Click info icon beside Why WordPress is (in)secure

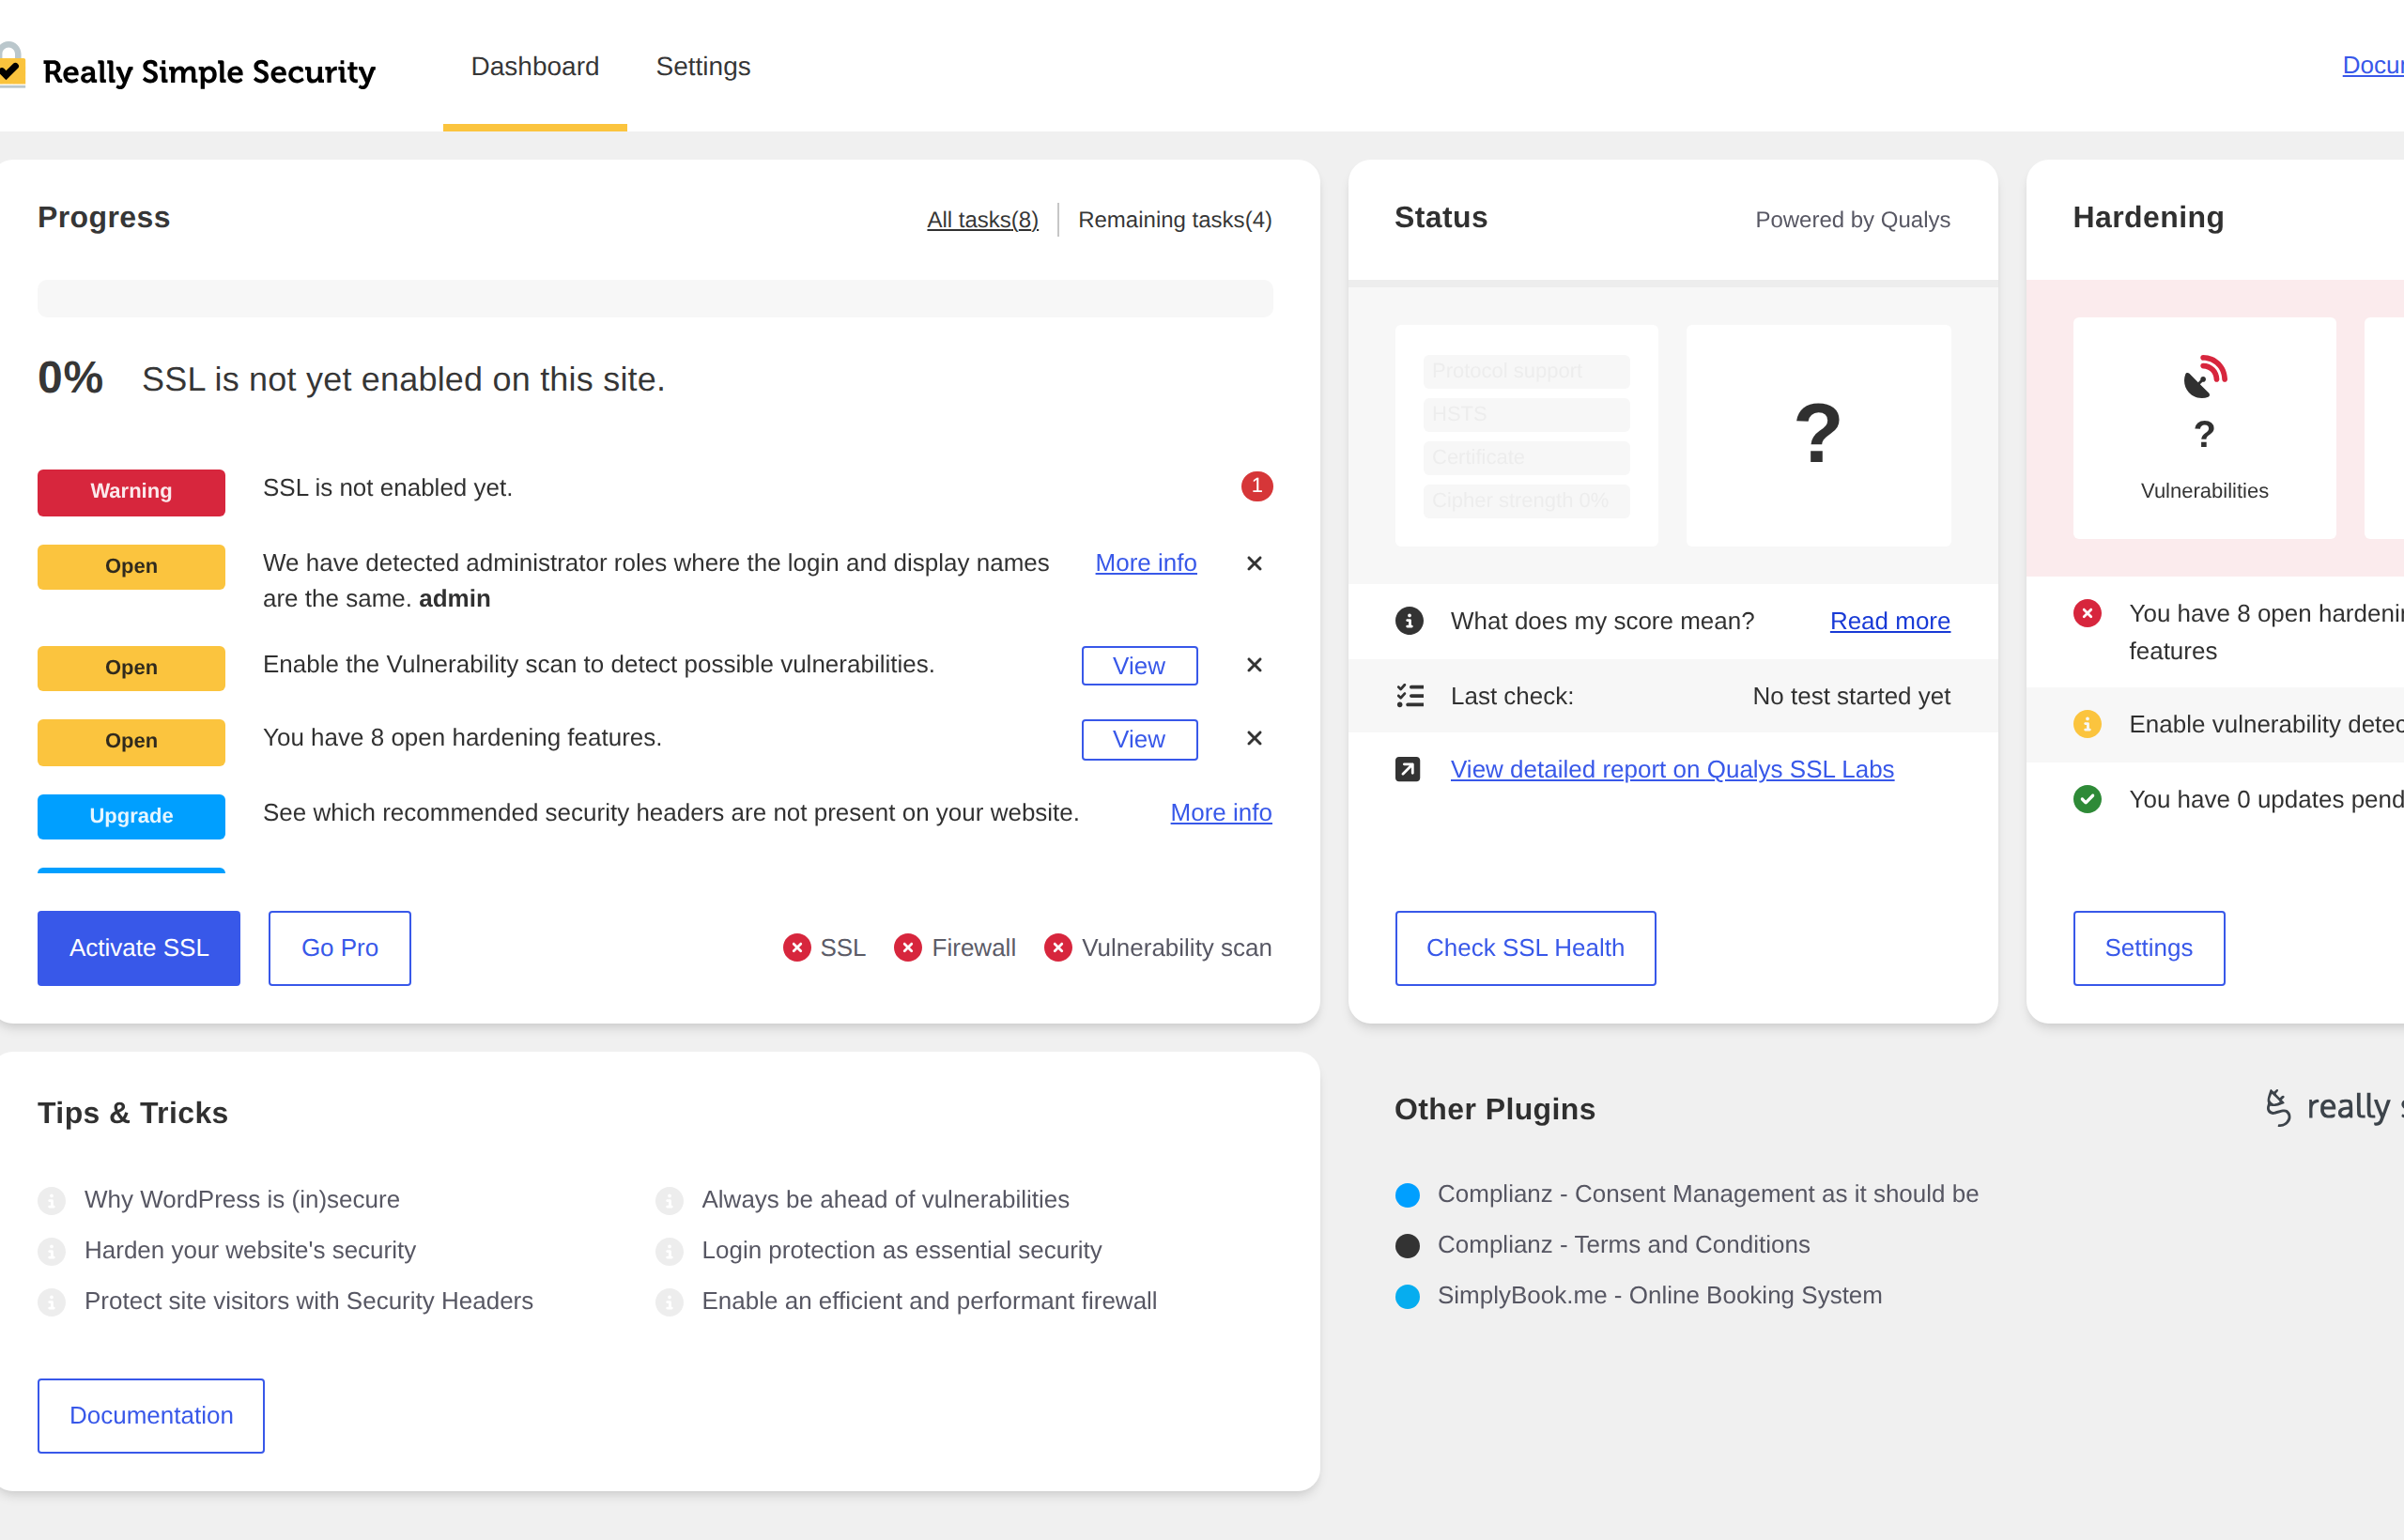pyautogui.click(x=52, y=1200)
